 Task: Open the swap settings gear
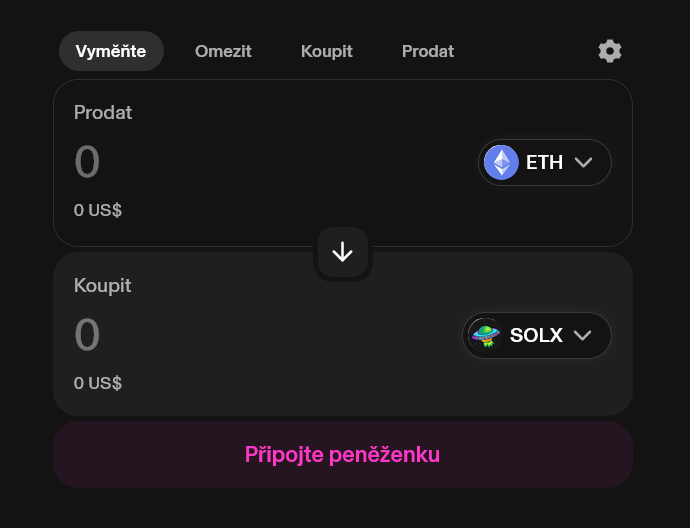[609, 51]
